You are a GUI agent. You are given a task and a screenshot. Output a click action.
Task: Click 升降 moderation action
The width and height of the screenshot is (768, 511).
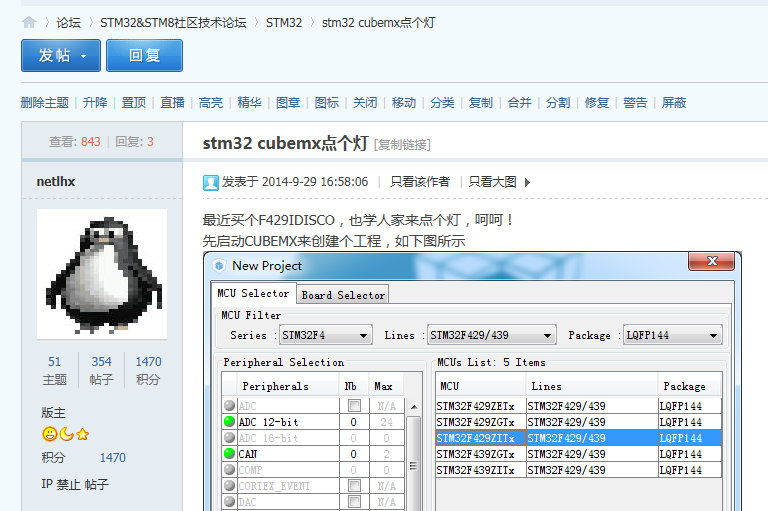pyautogui.click(x=95, y=102)
